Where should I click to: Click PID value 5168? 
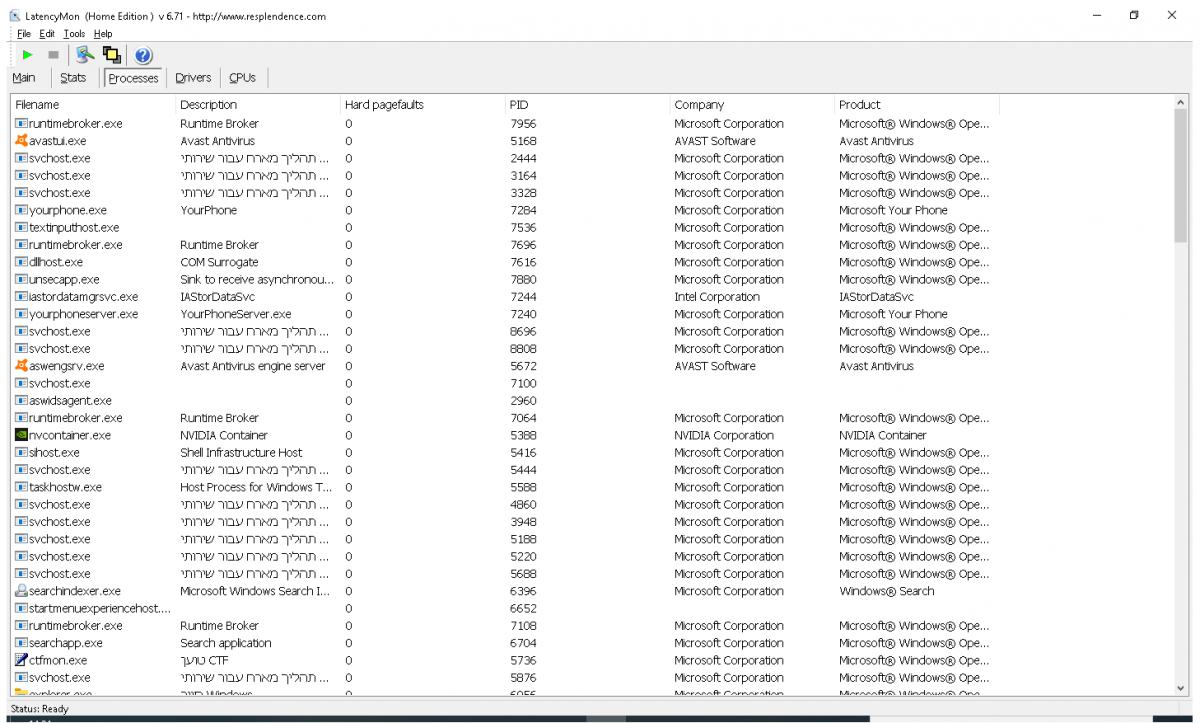point(523,141)
